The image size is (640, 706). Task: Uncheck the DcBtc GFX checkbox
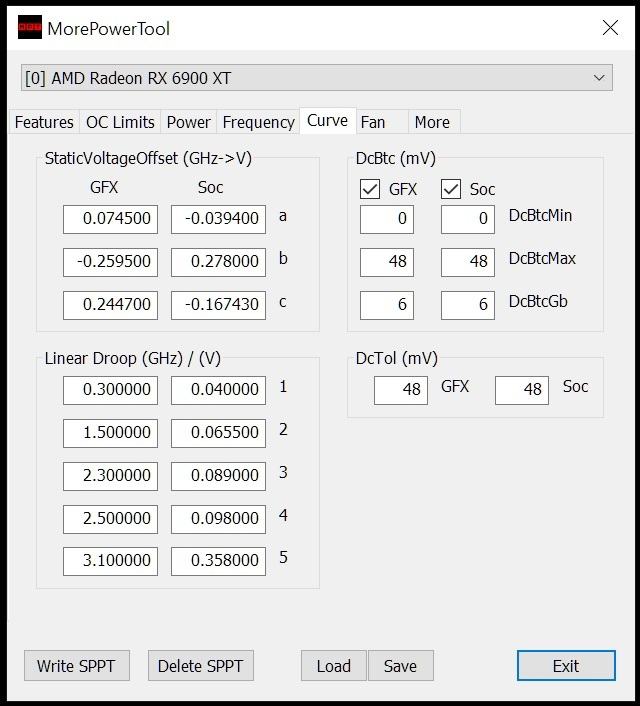[x=370, y=189]
